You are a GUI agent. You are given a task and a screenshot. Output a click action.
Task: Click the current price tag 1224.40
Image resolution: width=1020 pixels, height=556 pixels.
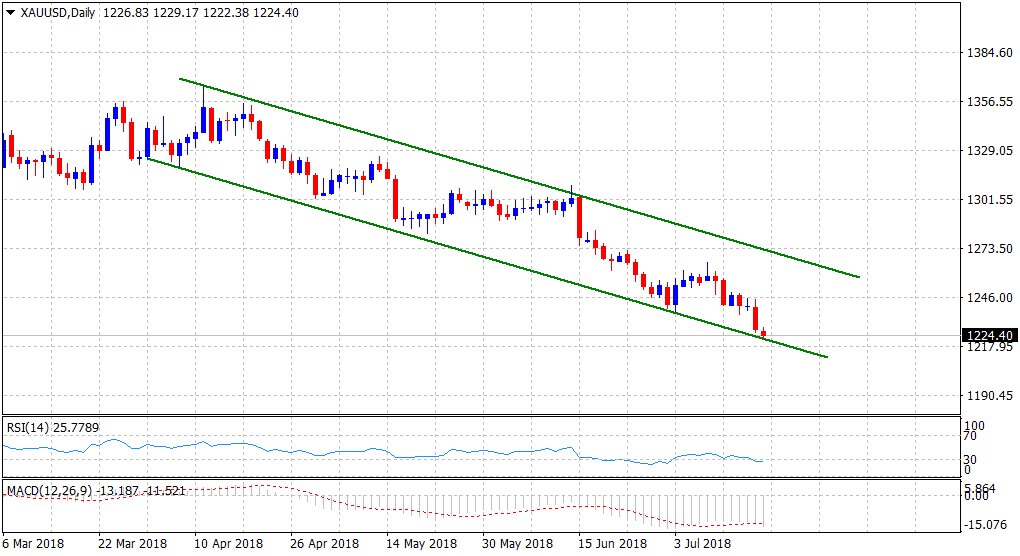[x=989, y=336]
